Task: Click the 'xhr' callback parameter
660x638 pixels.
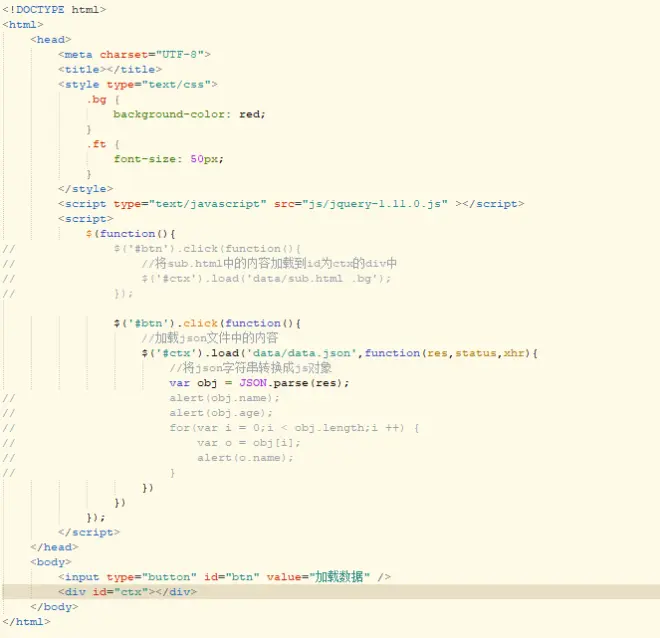Action: 514,354
